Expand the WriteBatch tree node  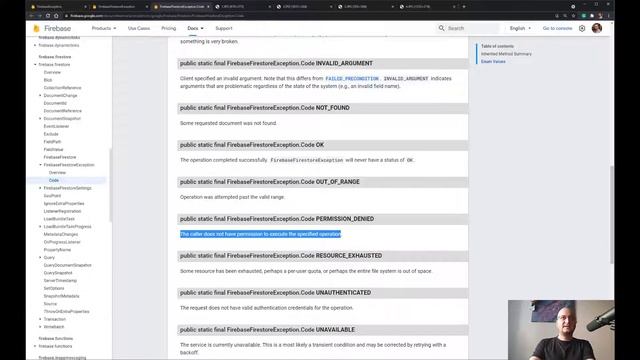tap(40, 327)
